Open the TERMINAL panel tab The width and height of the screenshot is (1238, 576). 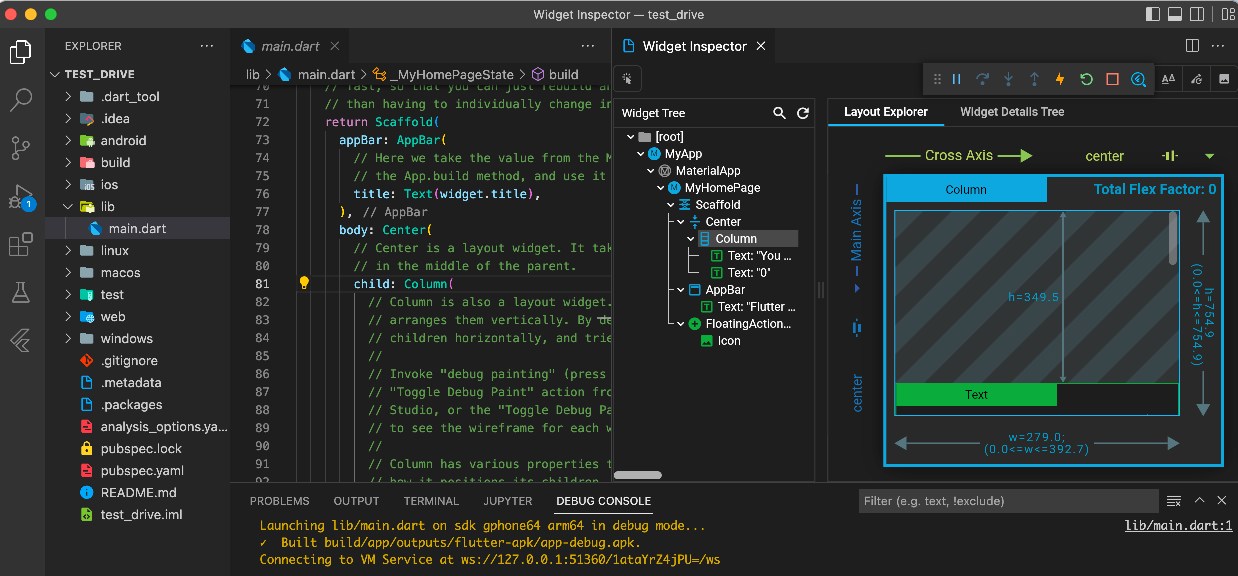pyautogui.click(x=431, y=501)
